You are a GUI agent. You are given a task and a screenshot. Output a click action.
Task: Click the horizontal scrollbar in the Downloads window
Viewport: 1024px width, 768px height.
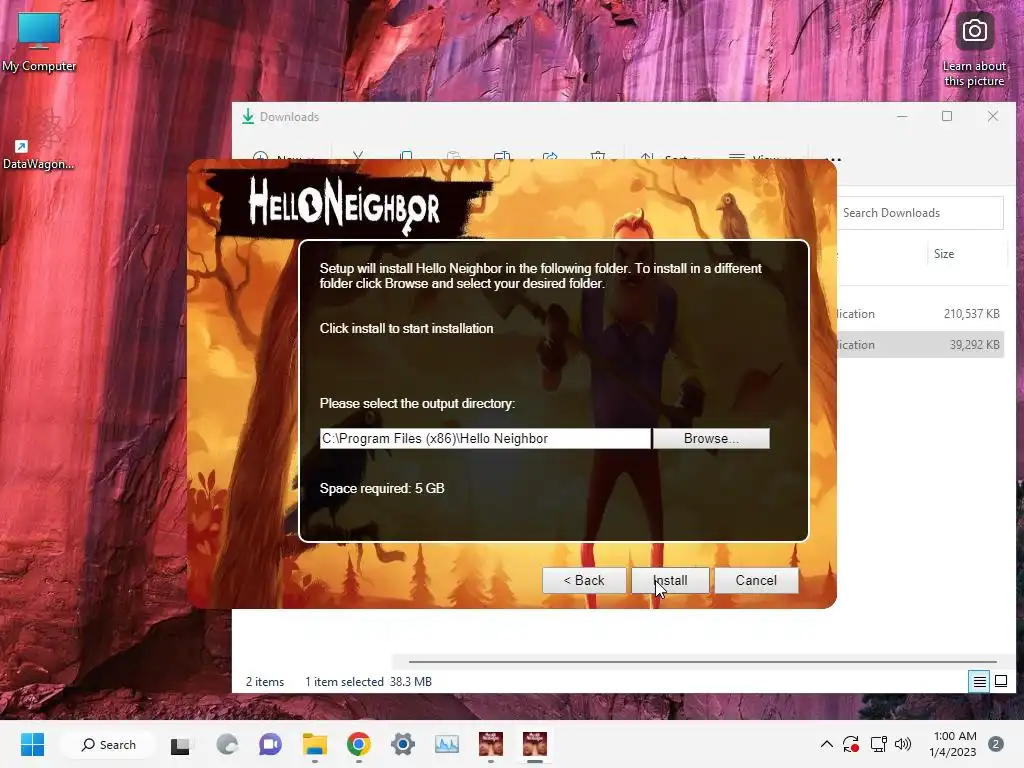(x=702, y=662)
